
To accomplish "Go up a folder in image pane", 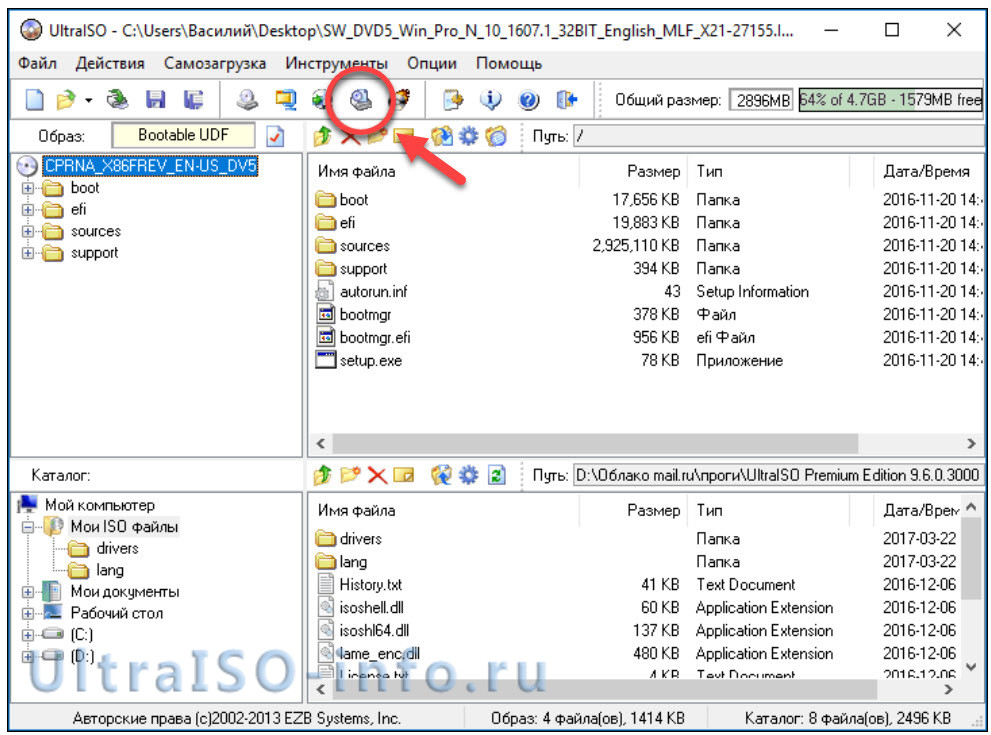I will click(x=323, y=136).
